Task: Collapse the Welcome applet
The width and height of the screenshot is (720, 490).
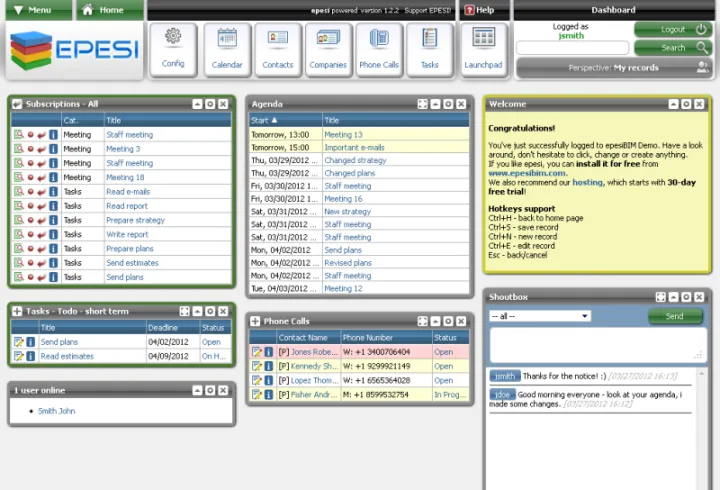Action: coord(673,104)
